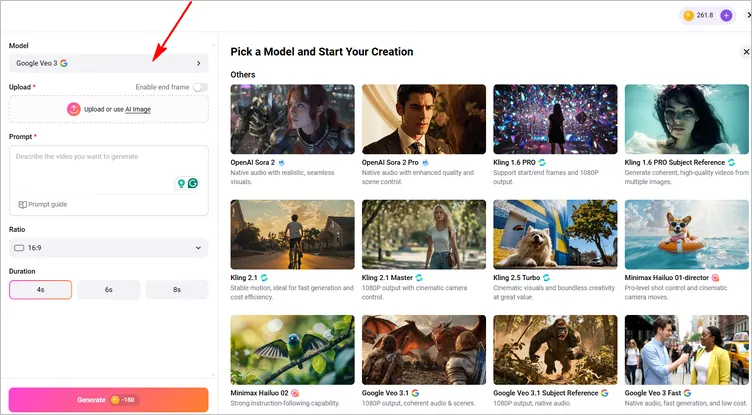
Task: Click the lightbulb prompt suggestion icon
Action: [181, 183]
